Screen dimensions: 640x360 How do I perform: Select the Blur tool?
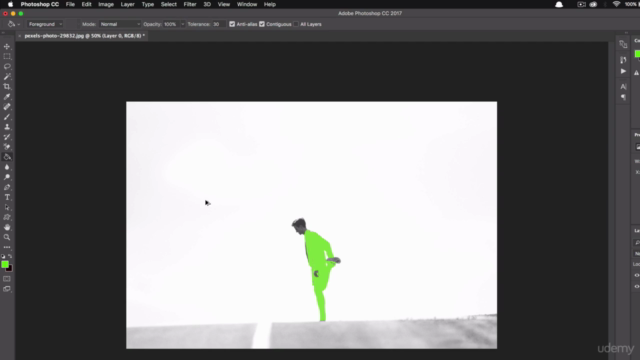(7, 167)
